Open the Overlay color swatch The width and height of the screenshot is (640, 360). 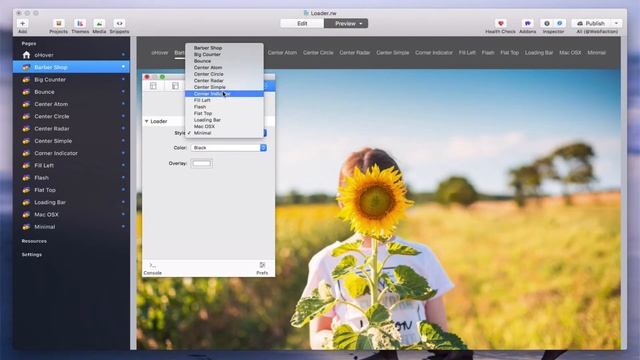202,163
